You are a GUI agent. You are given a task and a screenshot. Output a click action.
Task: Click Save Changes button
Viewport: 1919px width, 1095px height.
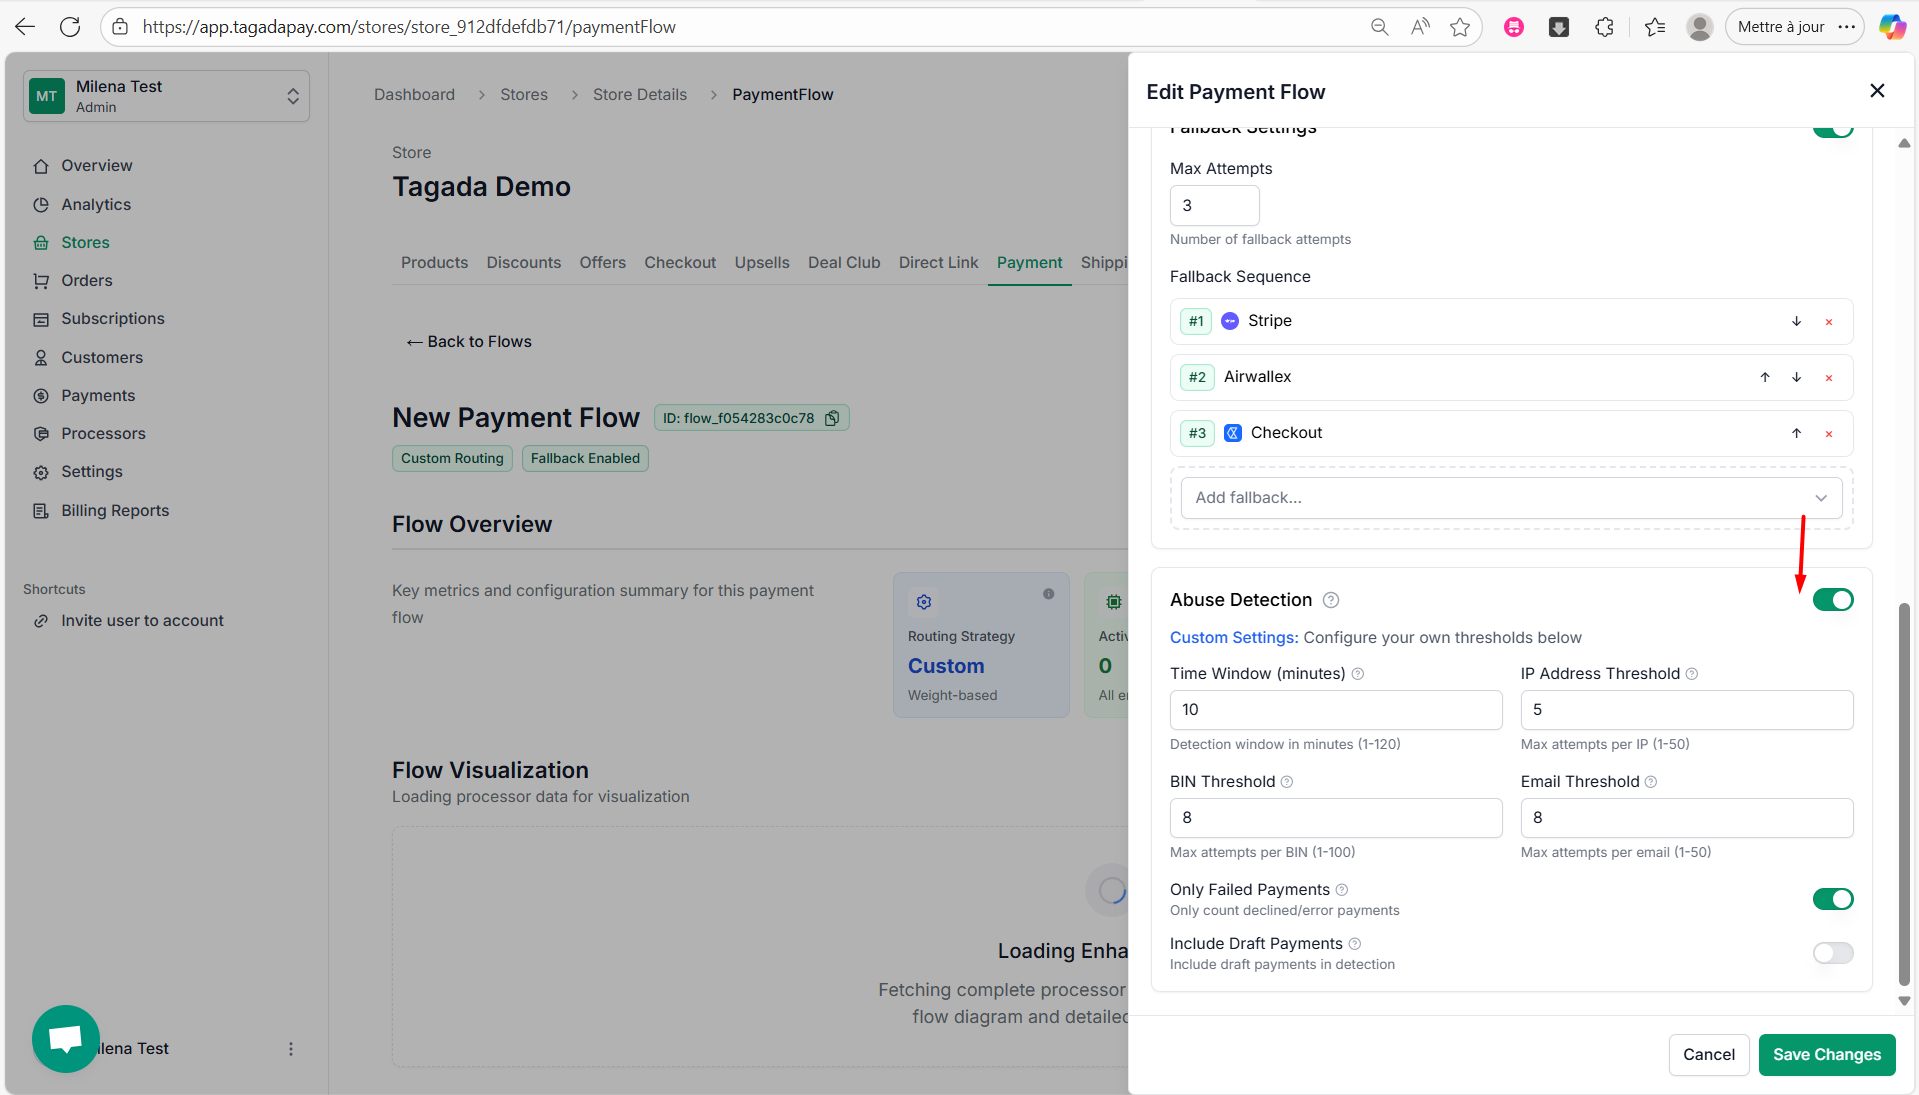[1826, 1055]
